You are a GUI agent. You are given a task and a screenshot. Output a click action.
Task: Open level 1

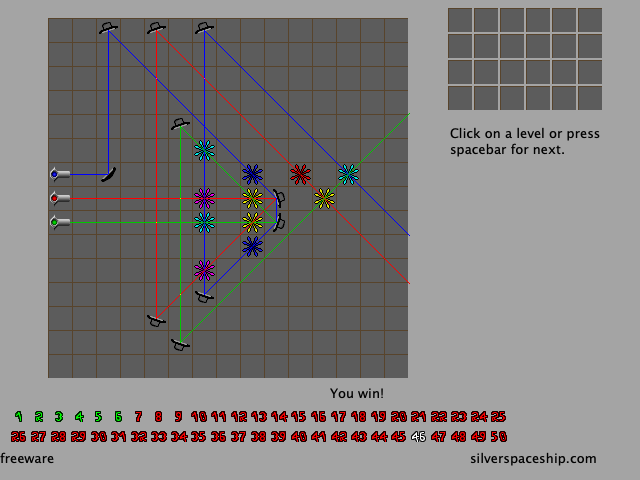point(19,417)
